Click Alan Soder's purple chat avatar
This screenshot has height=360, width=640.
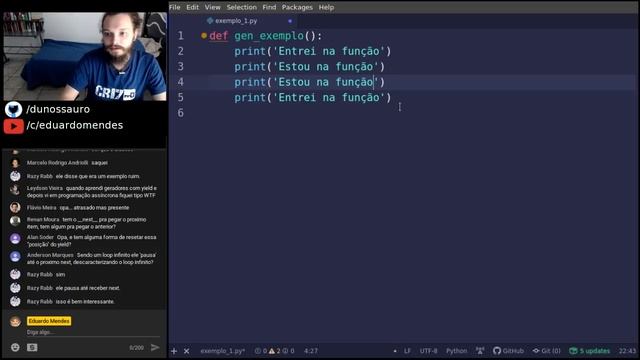[15, 238]
